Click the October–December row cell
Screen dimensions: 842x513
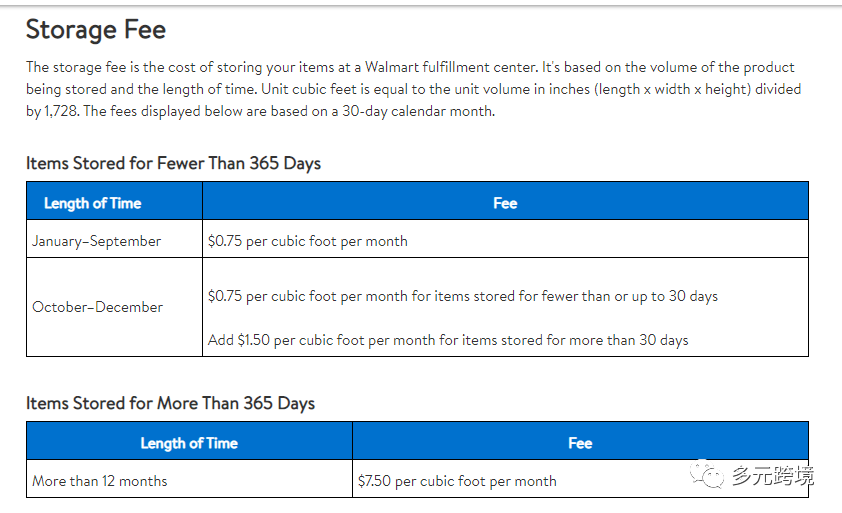(114, 307)
